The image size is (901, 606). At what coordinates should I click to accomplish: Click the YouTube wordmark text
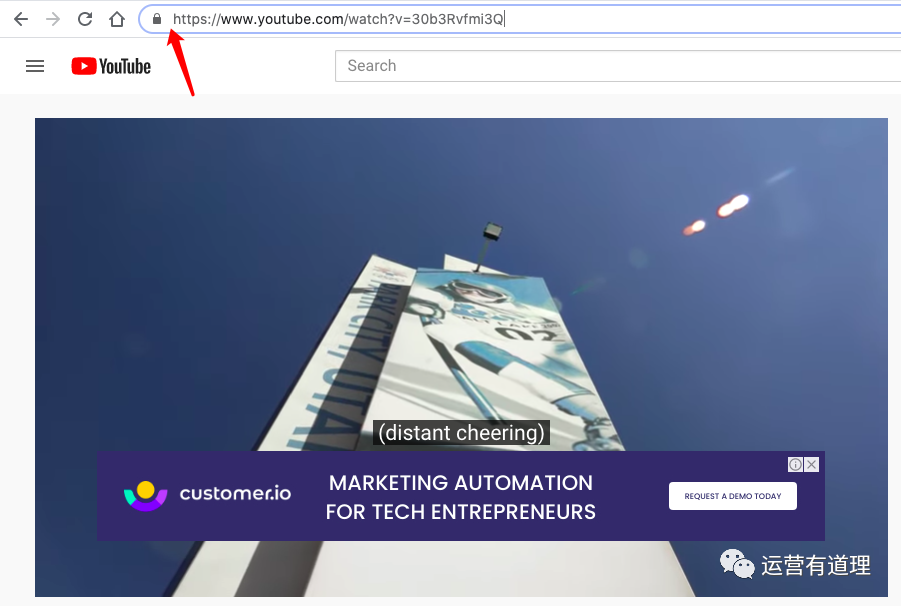[125, 66]
